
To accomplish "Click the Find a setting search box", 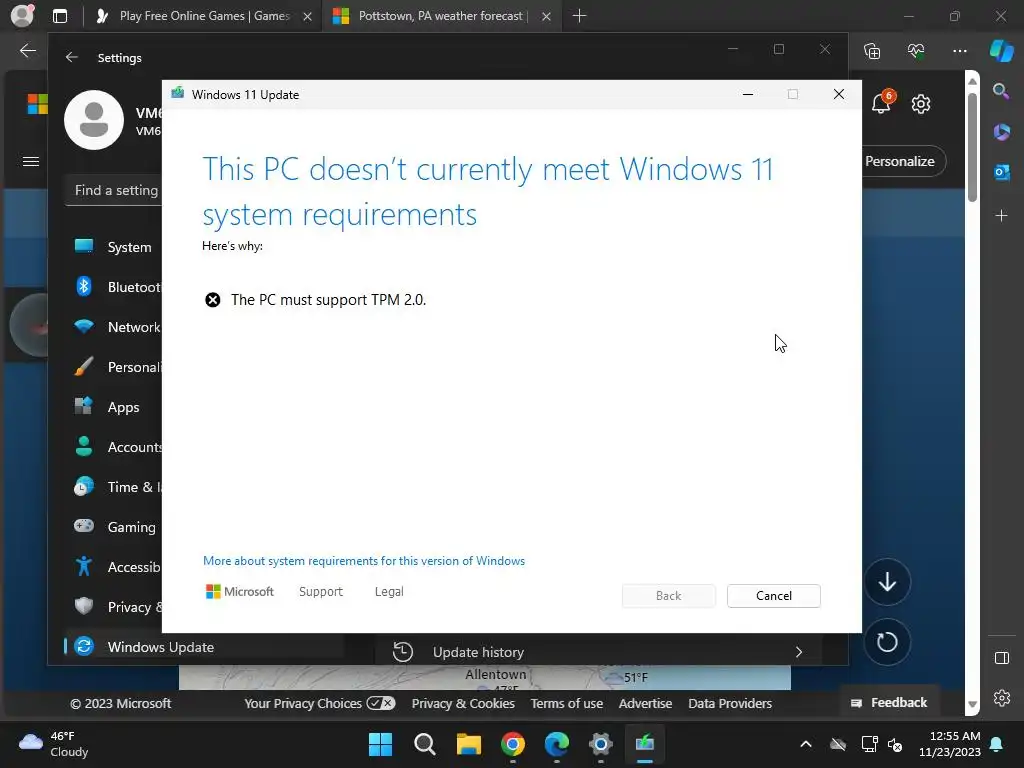I will pyautogui.click(x=114, y=190).
